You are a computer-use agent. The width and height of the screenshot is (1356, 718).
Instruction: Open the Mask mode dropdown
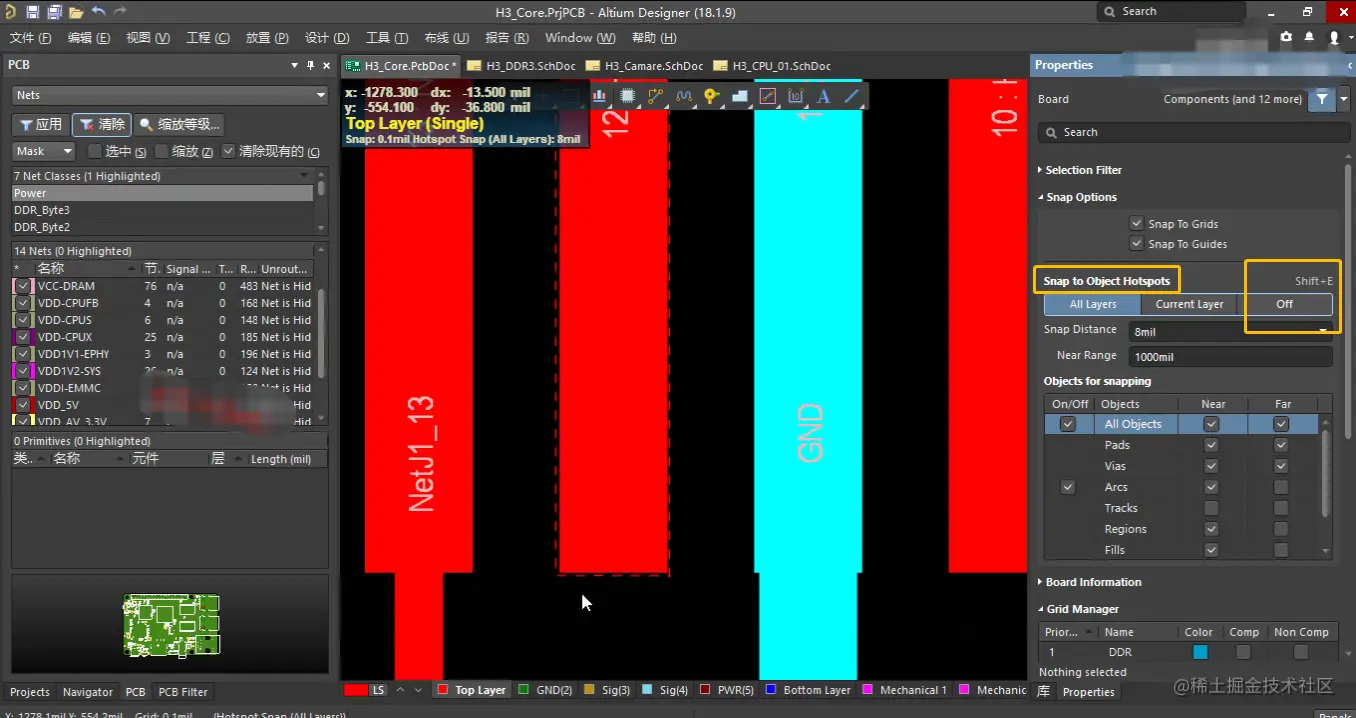tap(44, 151)
